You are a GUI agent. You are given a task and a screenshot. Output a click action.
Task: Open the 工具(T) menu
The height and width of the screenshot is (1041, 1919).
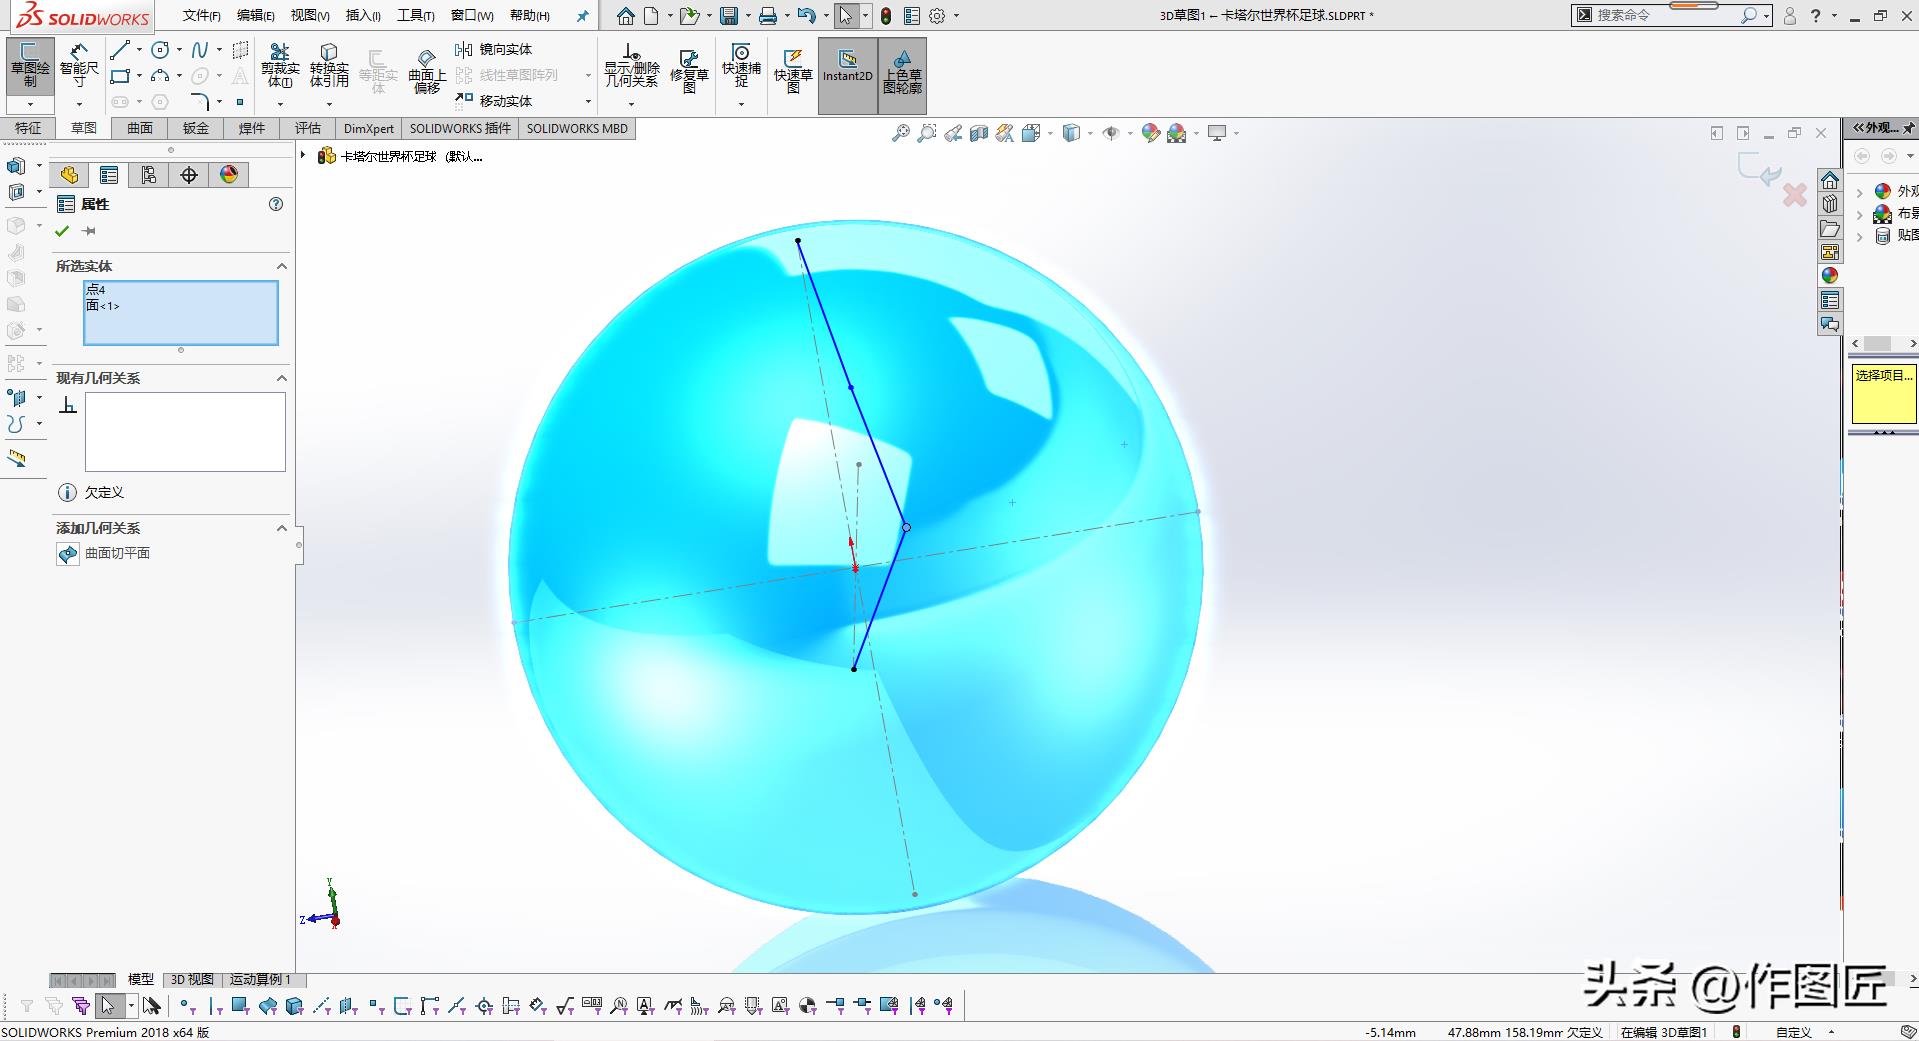[415, 15]
